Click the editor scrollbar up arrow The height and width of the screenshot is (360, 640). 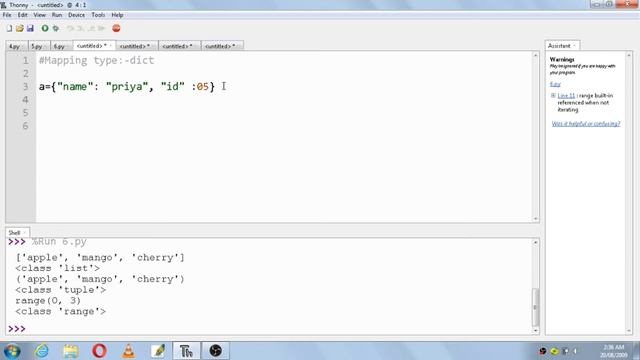[536, 55]
